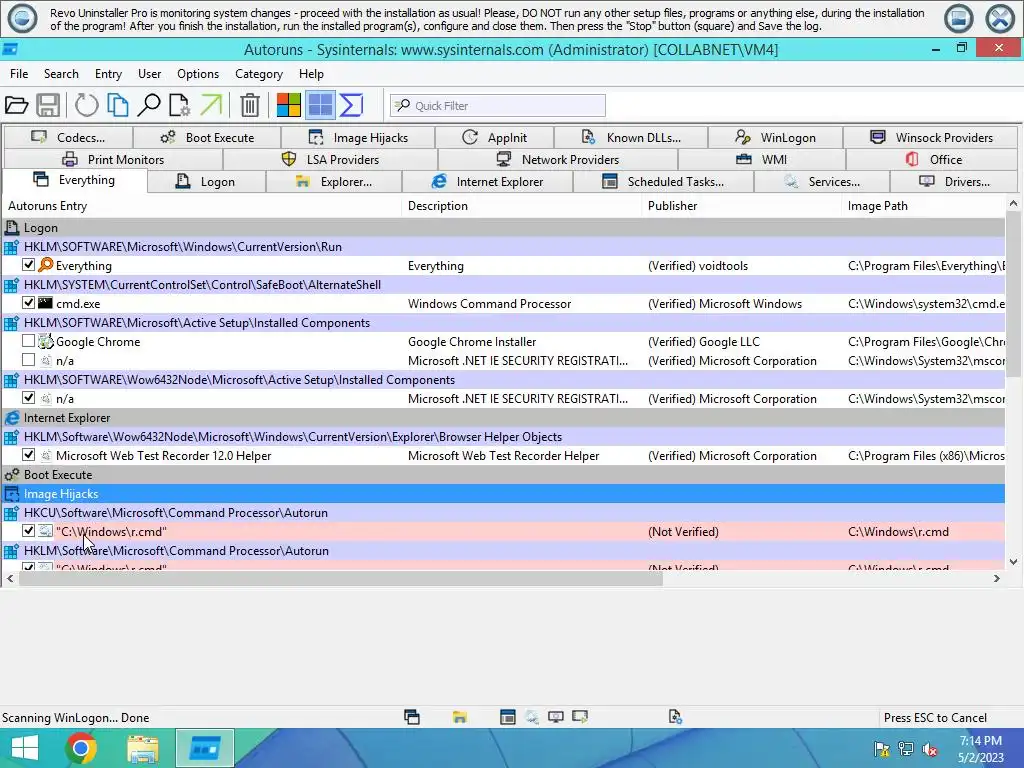The width and height of the screenshot is (1024, 768).
Task: Switch to the Winsock Providers tab
Action: point(931,137)
